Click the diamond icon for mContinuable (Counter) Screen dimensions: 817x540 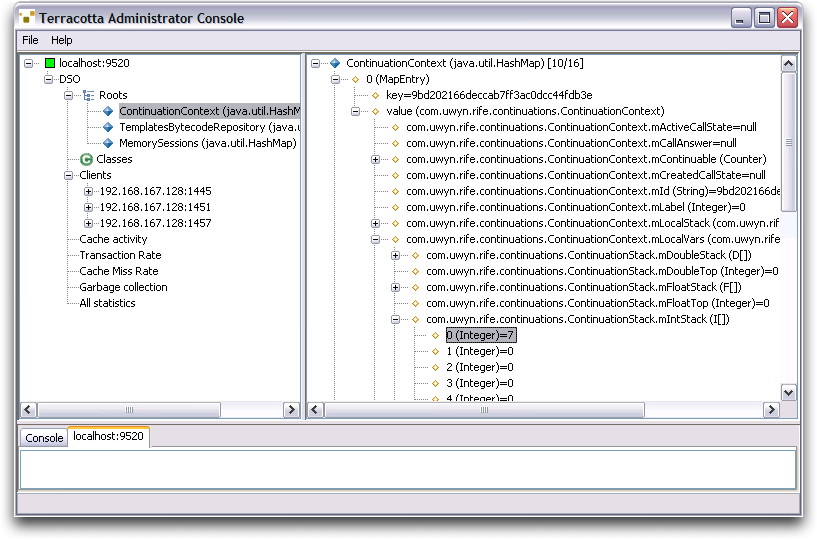tap(395, 159)
